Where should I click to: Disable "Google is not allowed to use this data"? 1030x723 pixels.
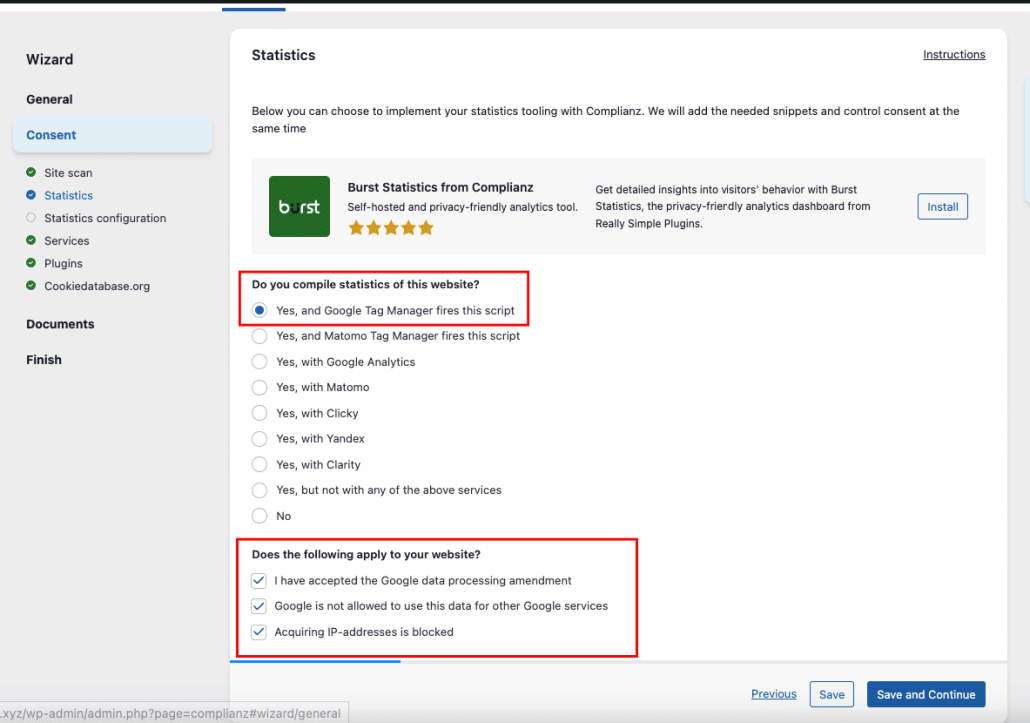(259, 606)
